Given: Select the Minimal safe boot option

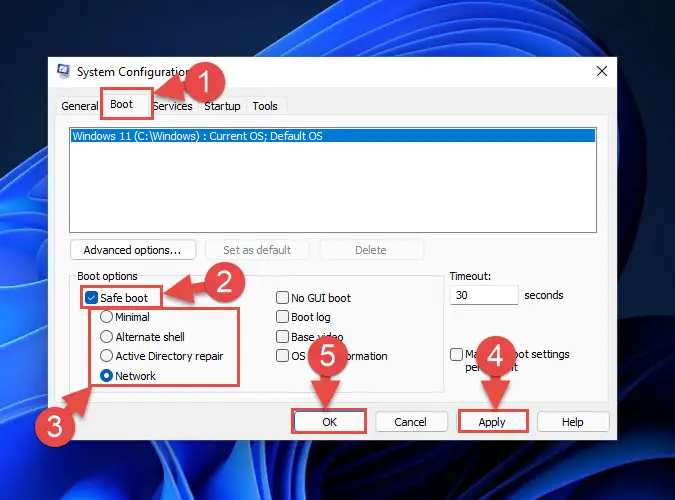Looking at the screenshot, I should (106, 317).
